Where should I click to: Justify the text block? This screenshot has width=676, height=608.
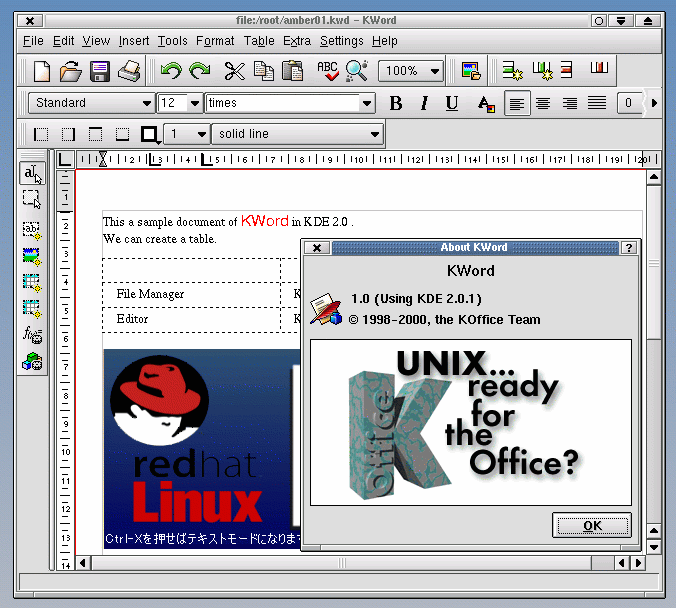point(597,103)
